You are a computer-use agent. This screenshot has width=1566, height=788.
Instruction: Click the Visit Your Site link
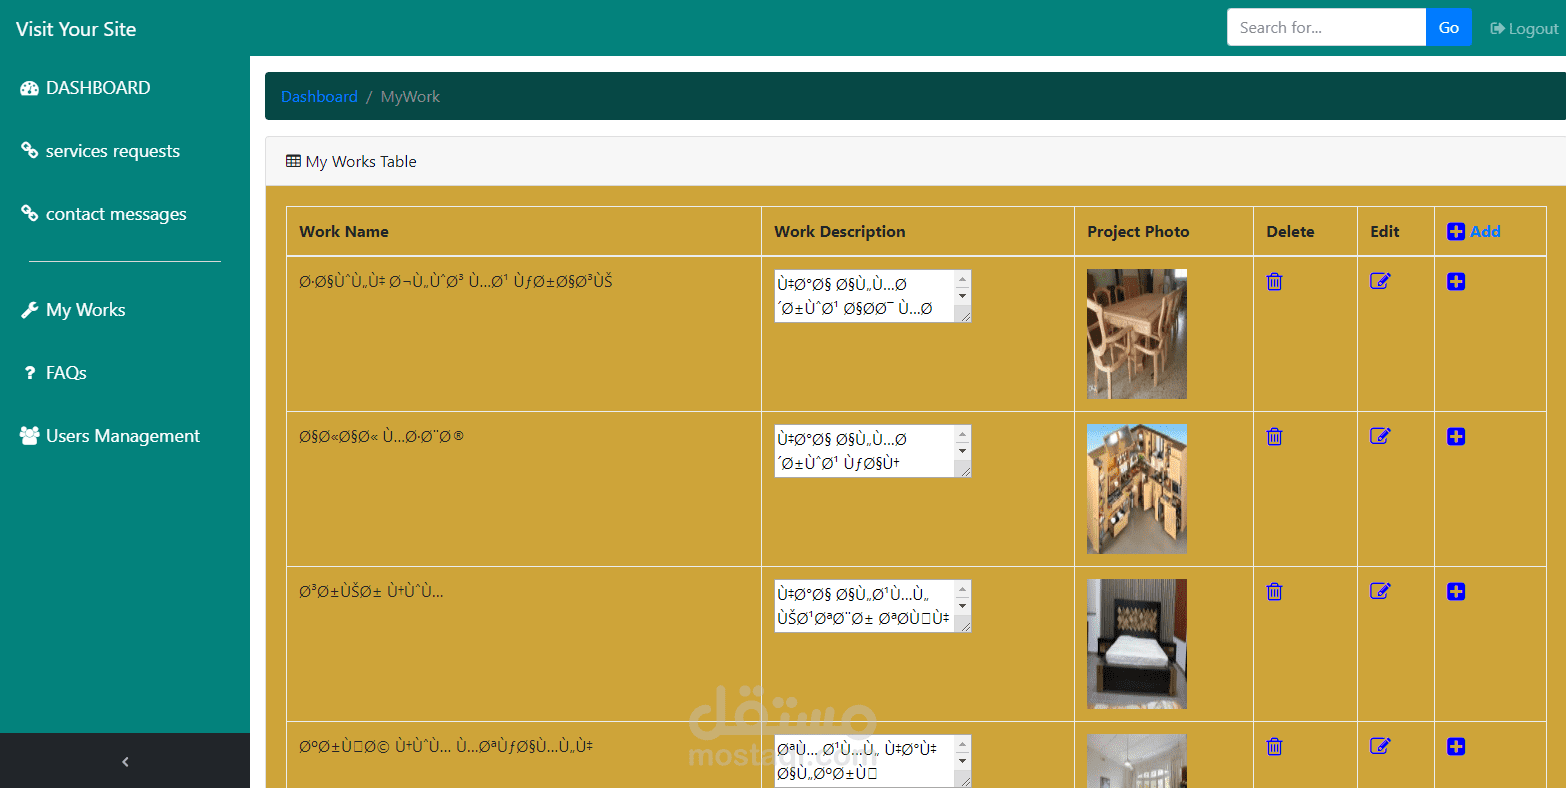(76, 29)
